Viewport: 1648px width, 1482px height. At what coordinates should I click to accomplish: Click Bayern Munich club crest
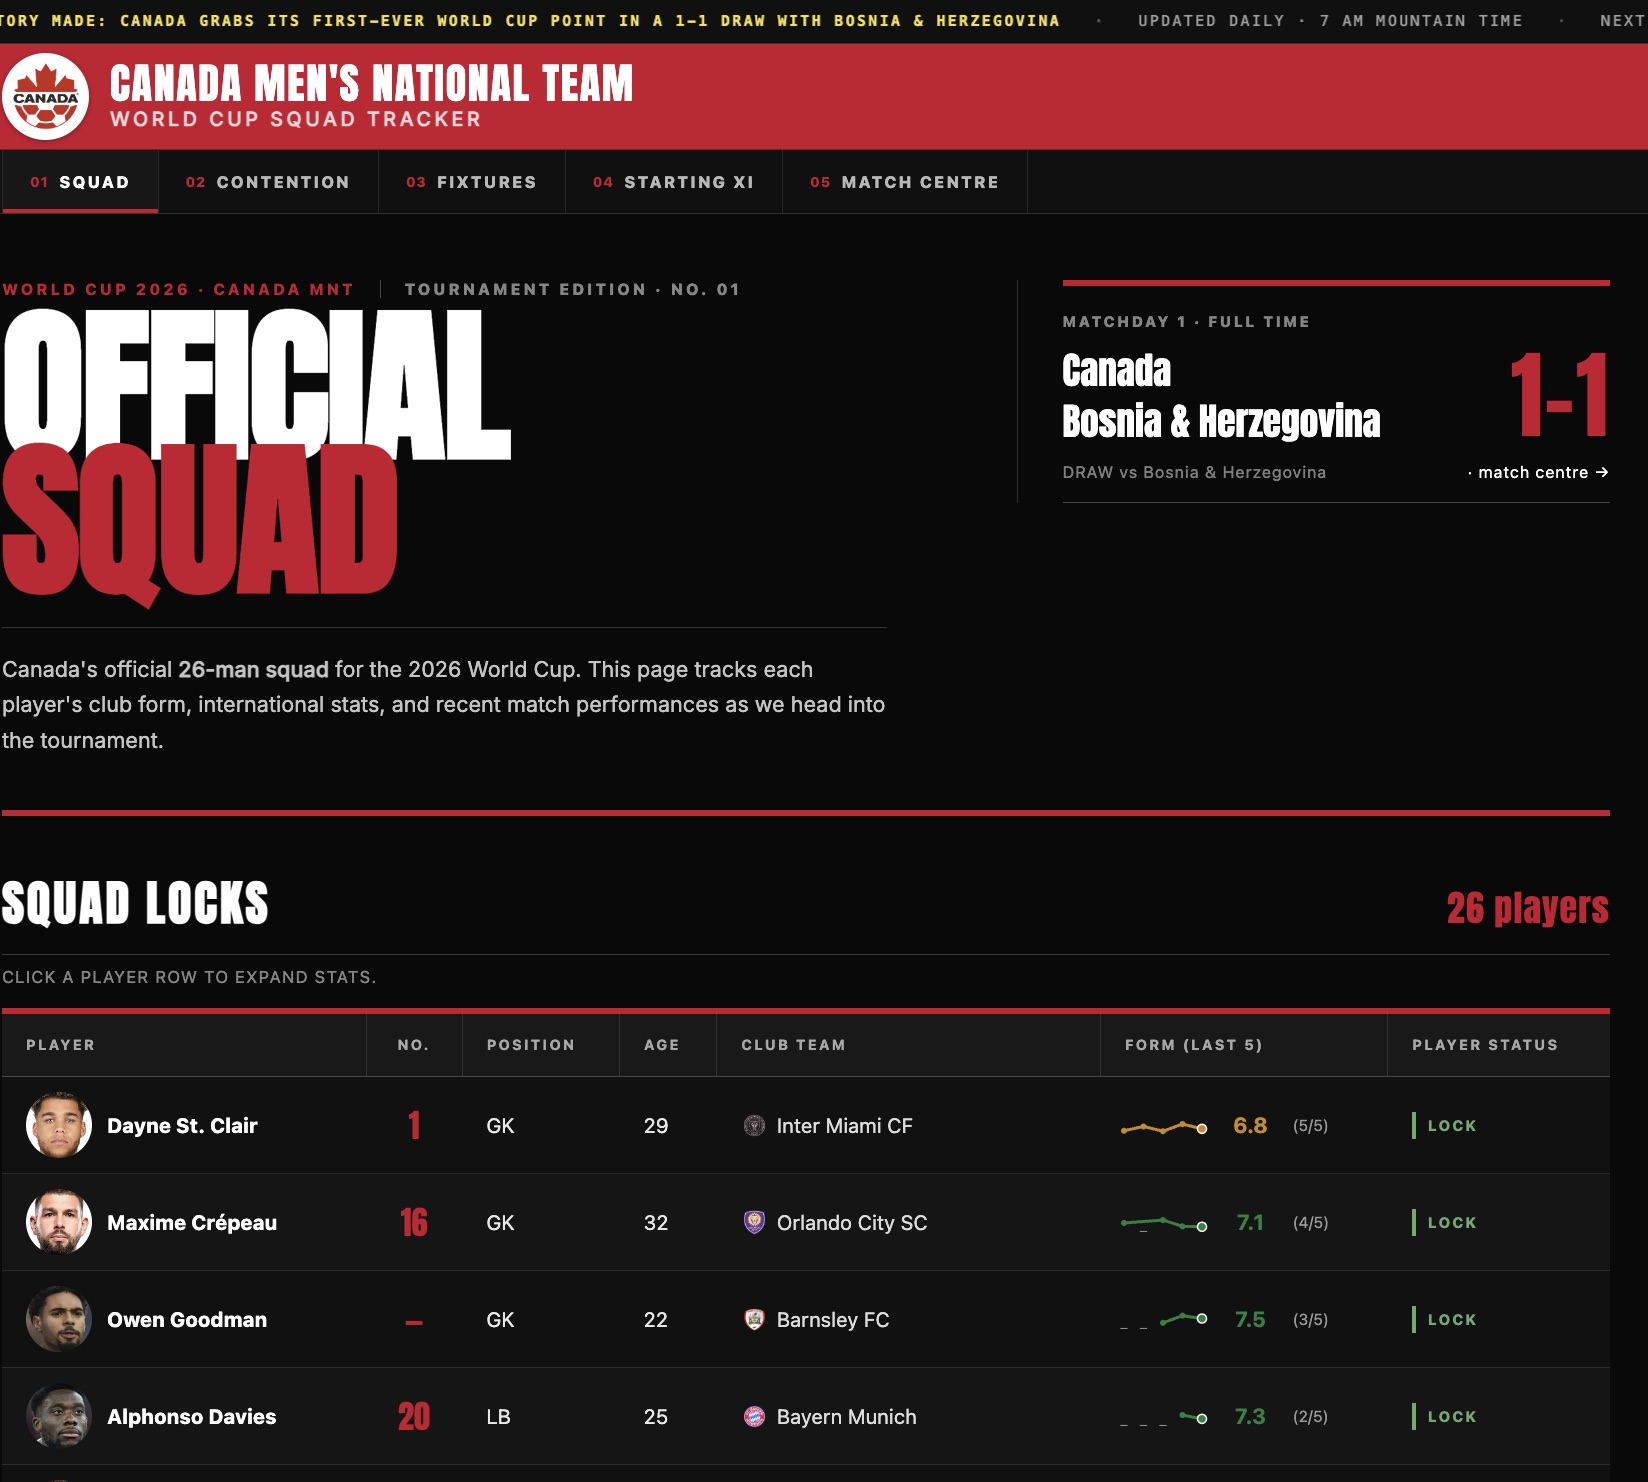[755, 1416]
